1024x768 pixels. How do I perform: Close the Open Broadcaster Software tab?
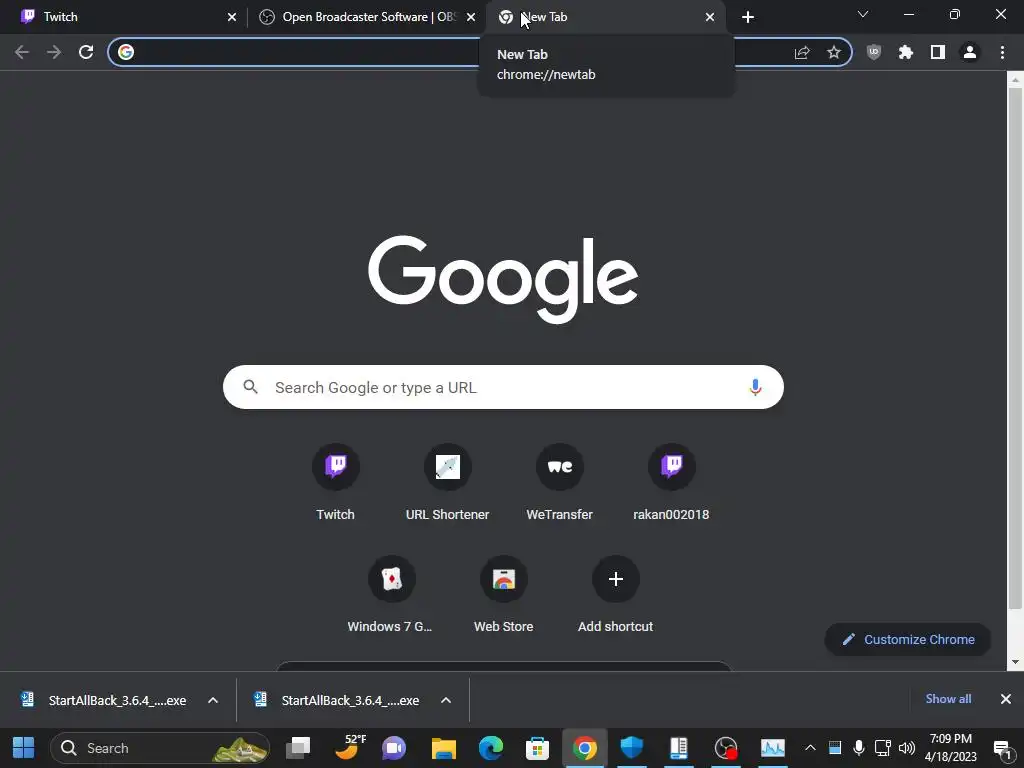click(471, 18)
